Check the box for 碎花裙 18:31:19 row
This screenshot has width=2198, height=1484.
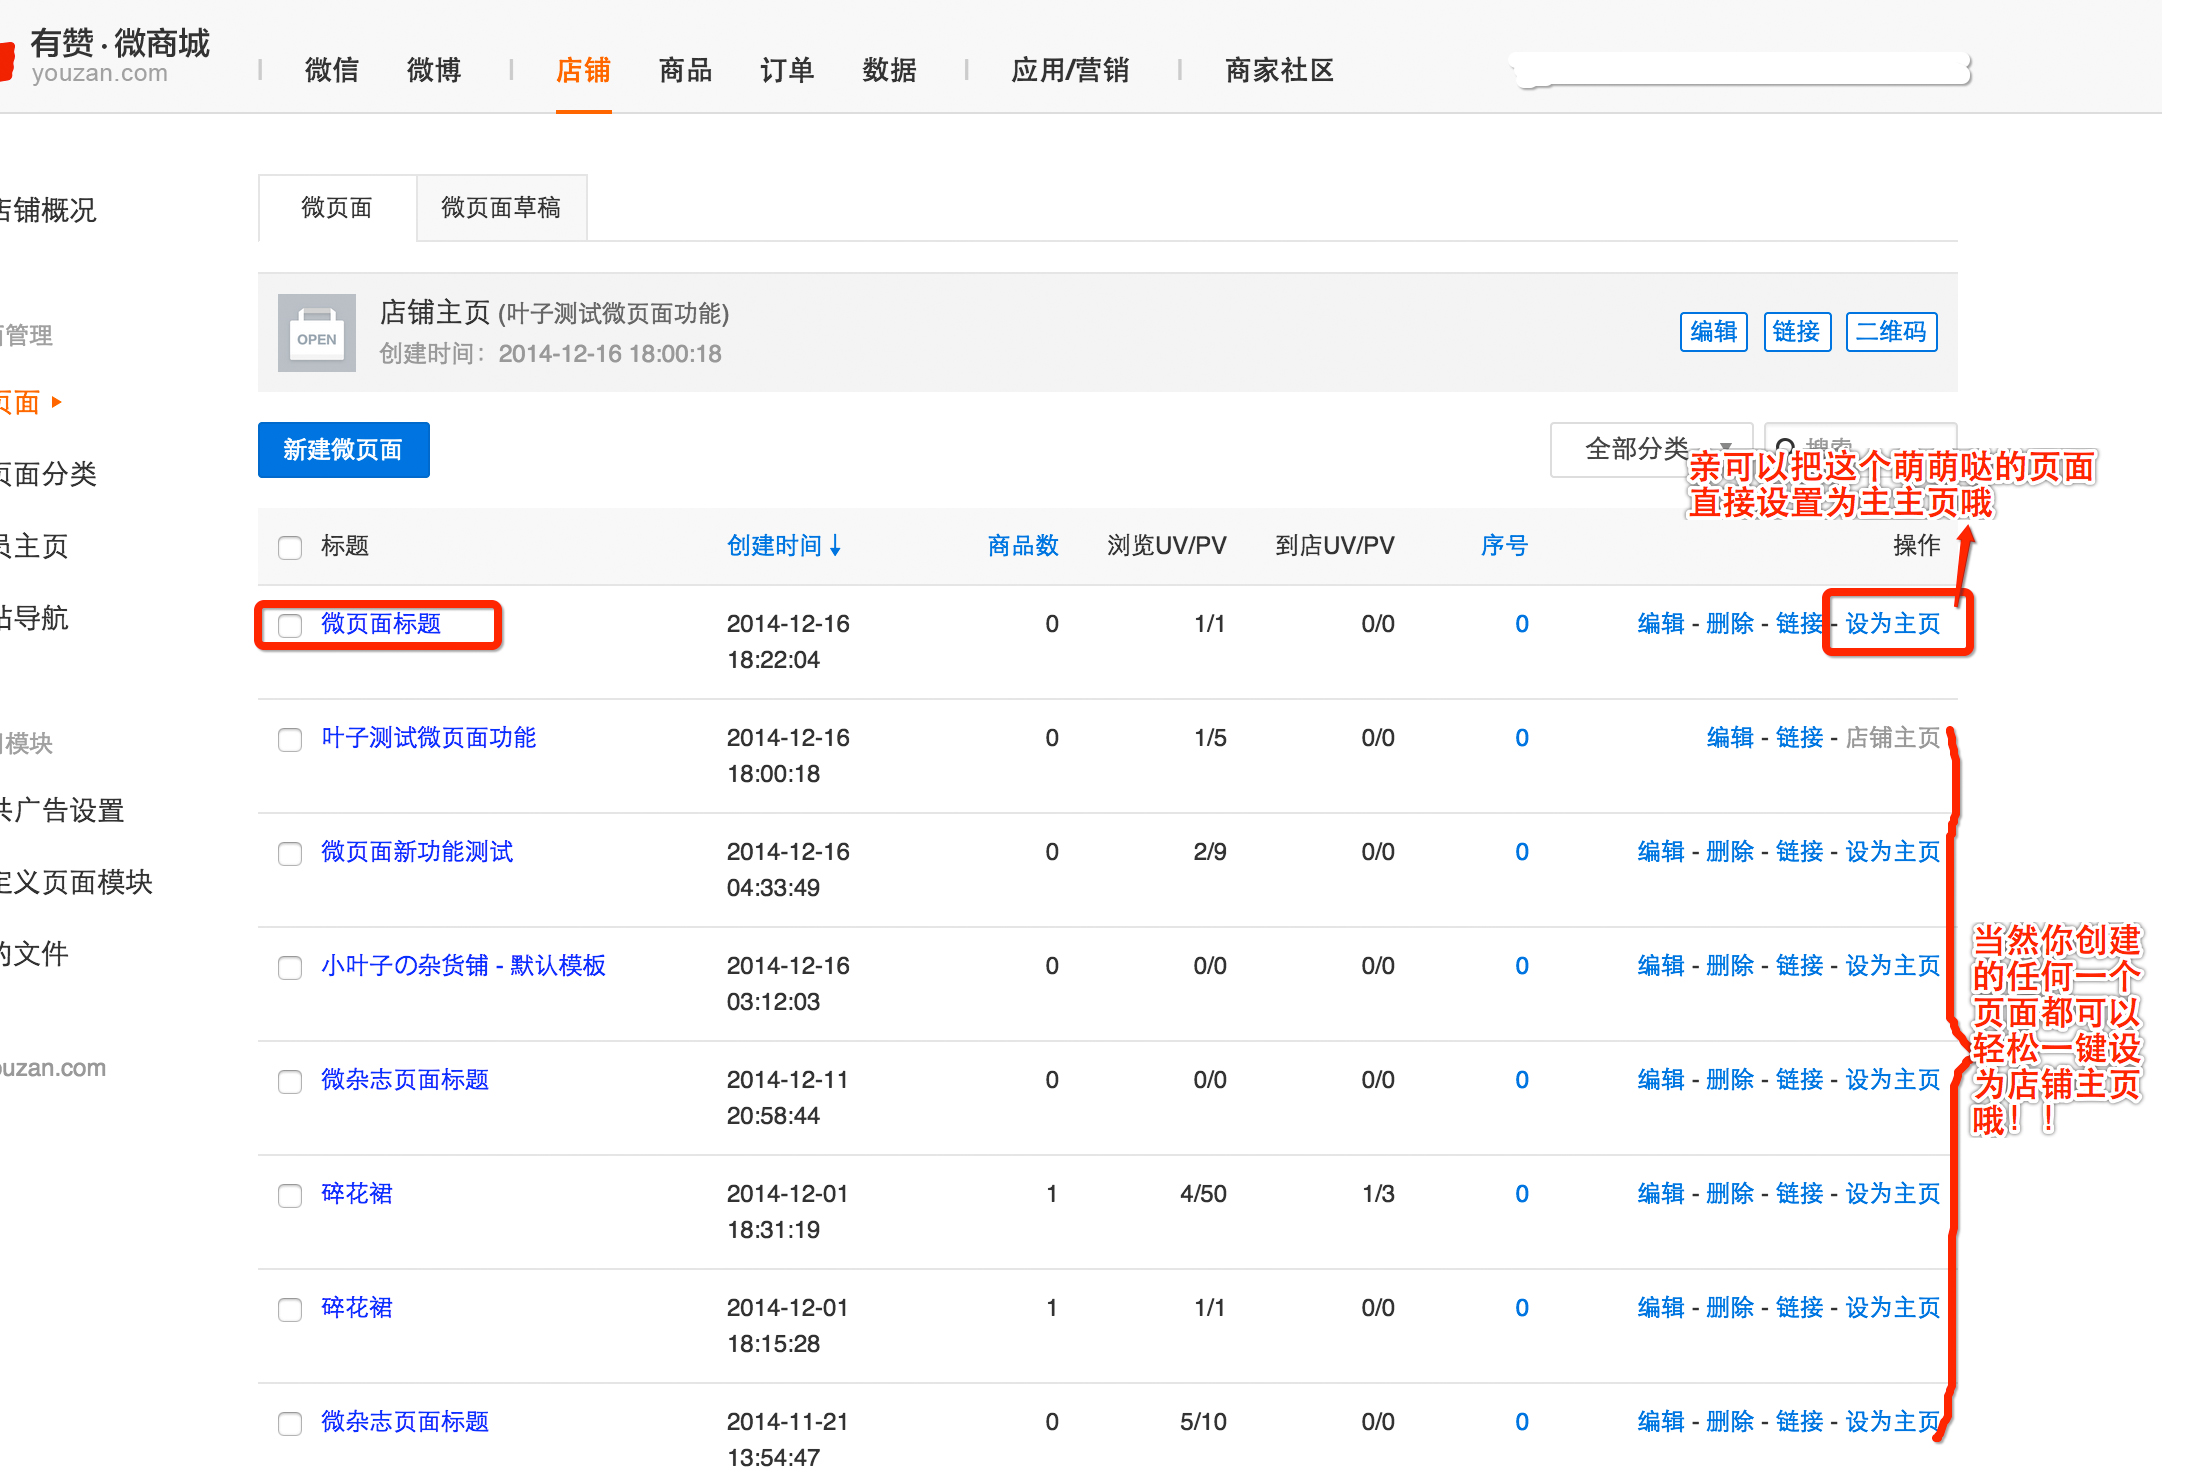(x=290, y=1195)
